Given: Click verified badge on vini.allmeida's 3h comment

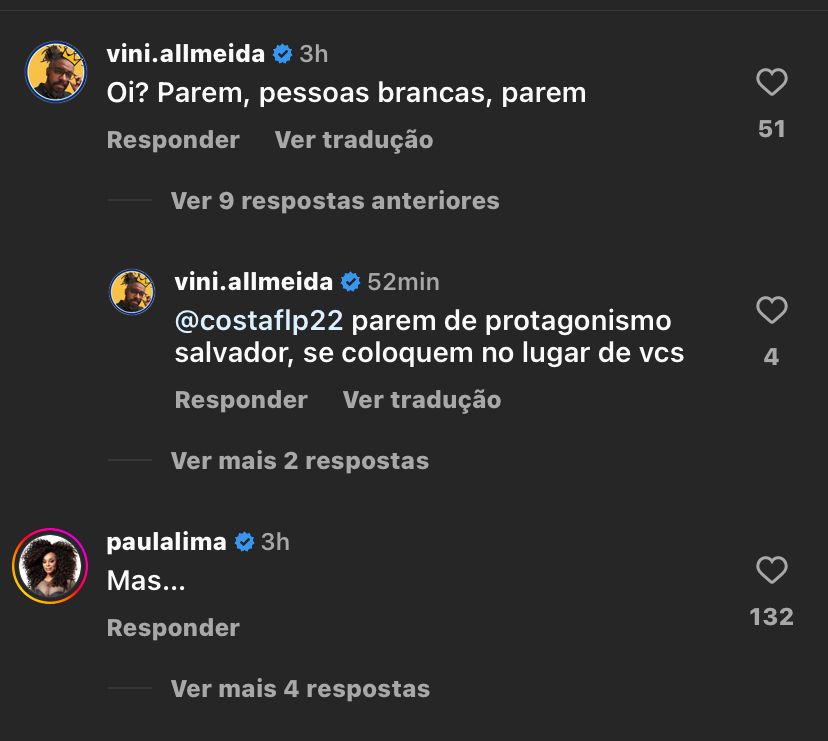Looking at the screenshot, I should 282,54.
